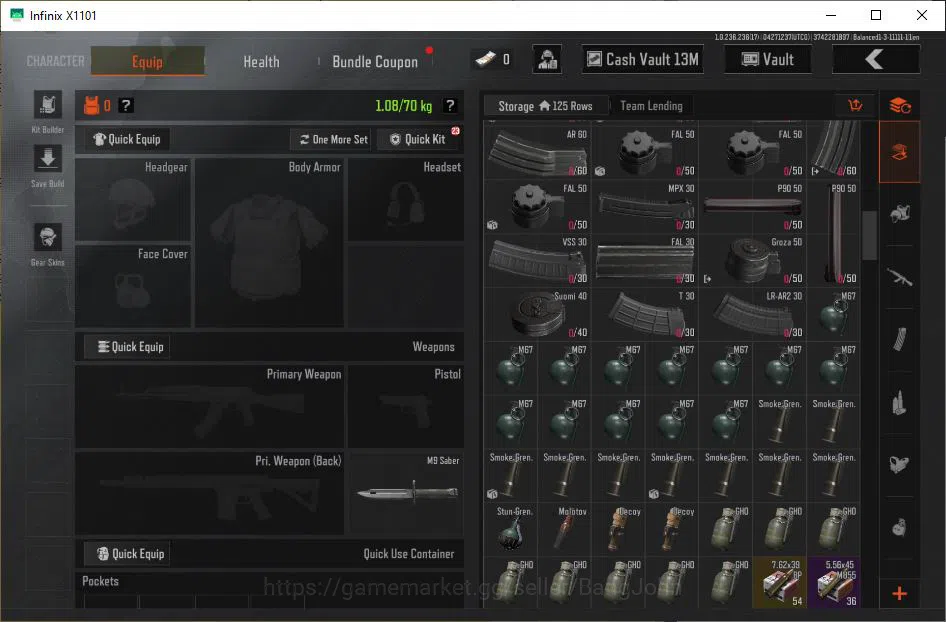The image size is (946, 622).
Task: Select the Primary Weapon slot
Action: 209,407
